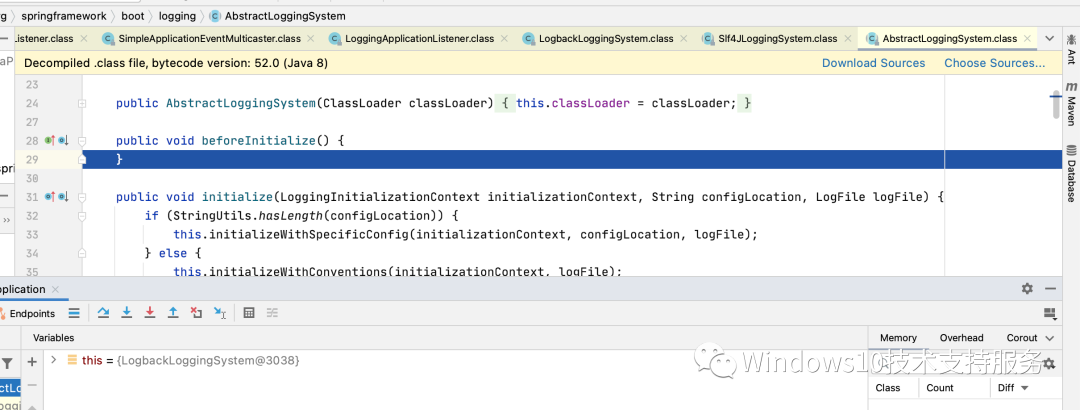Close the SimpleApplicationEventMulticaster.class tab
Screen dimensions: 1080x410
click(310, 39)
